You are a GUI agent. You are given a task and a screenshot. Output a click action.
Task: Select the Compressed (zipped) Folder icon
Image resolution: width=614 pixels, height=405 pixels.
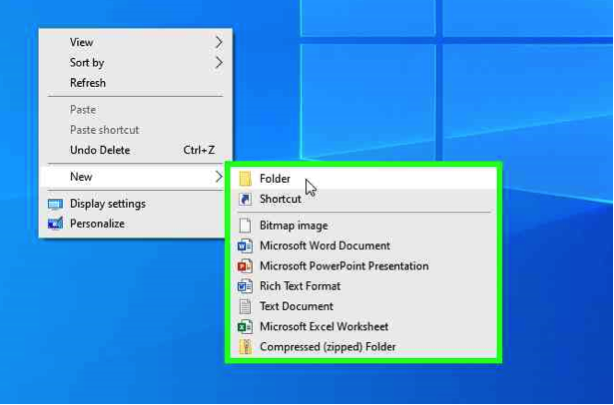(x=245, y=347)
